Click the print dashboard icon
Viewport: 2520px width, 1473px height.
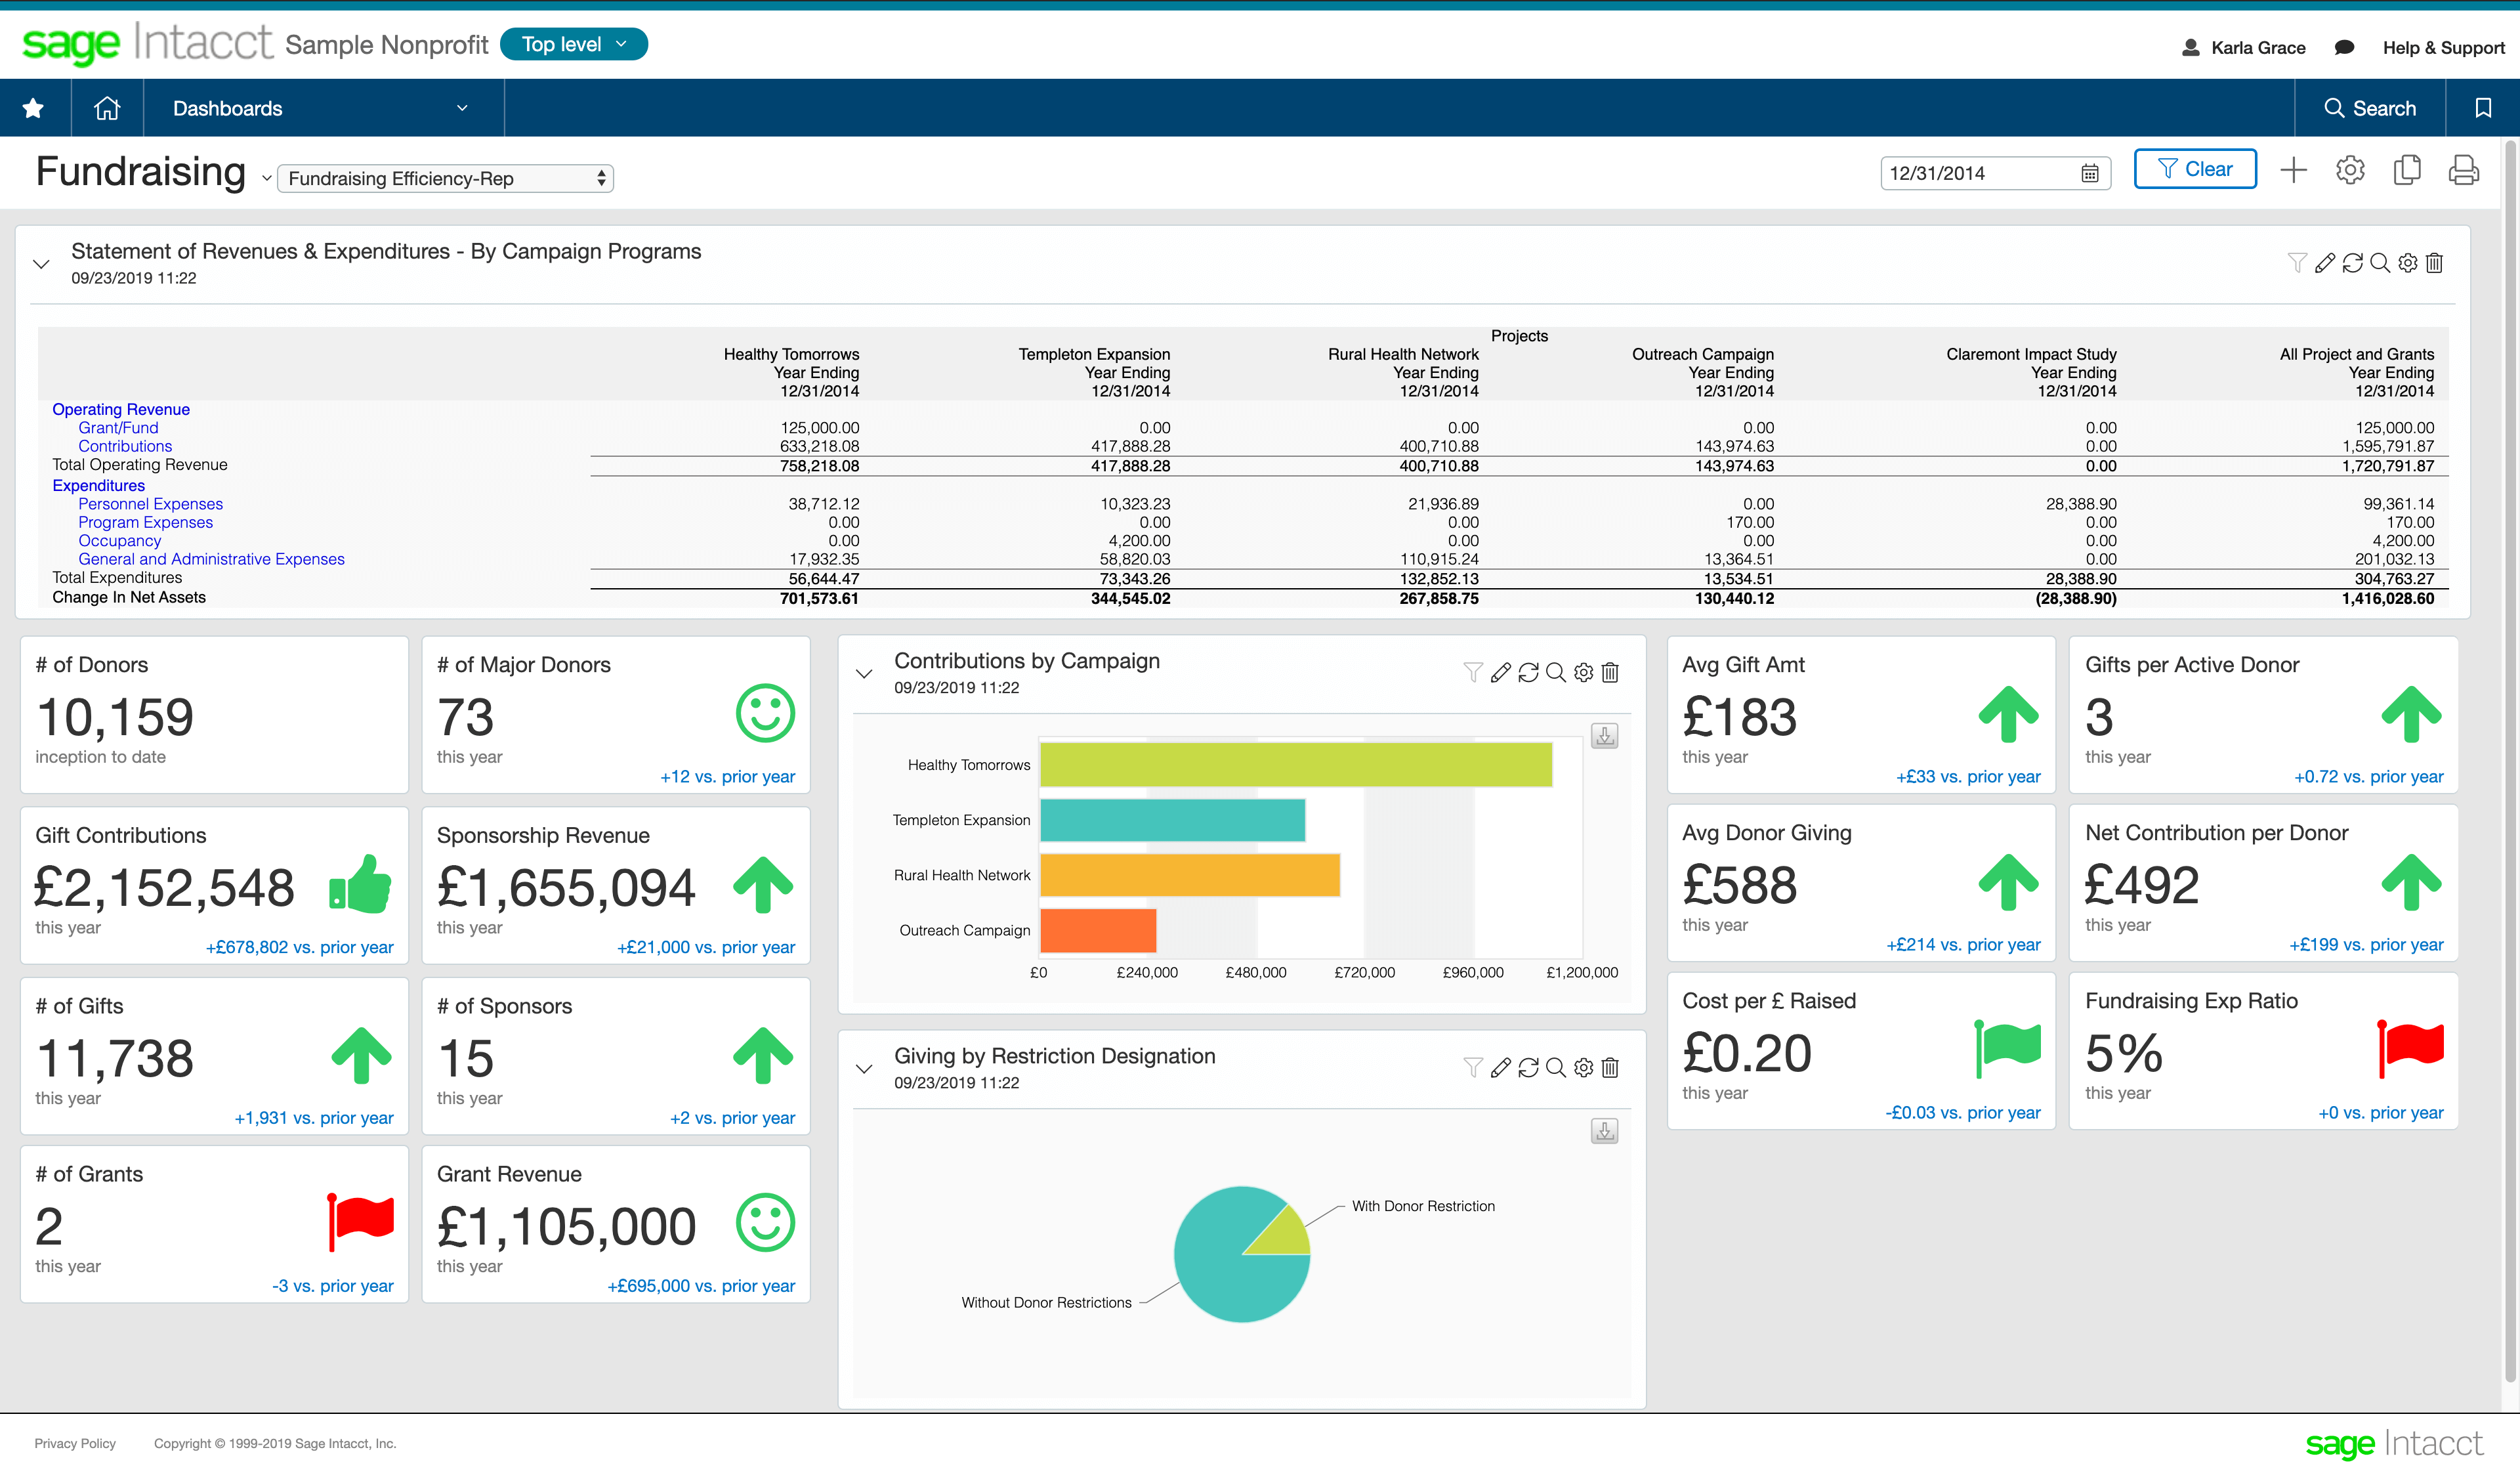pos(2463,170)
